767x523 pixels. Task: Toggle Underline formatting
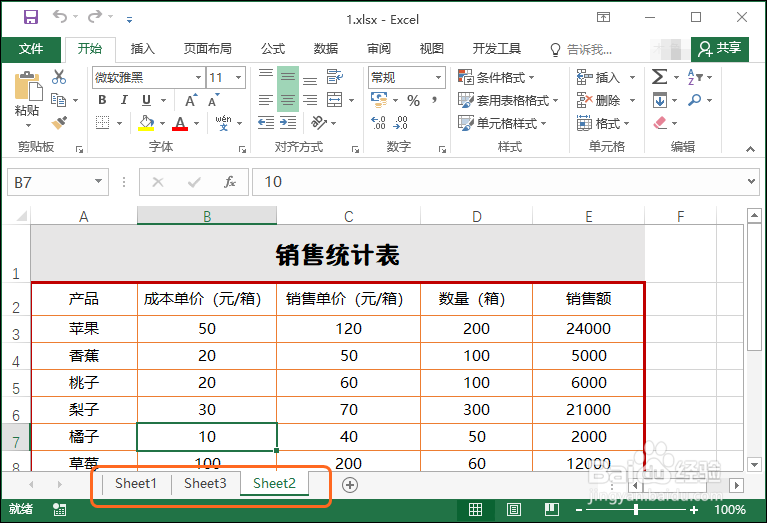point(146,100)
